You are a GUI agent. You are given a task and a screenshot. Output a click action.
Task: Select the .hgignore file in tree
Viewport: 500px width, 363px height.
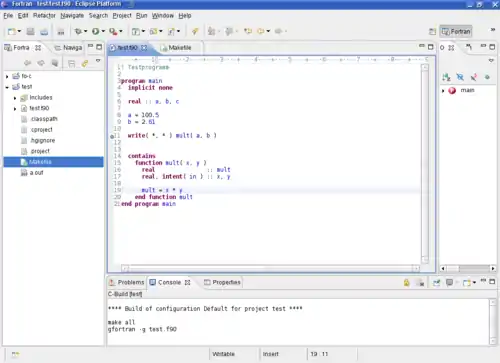point(42,141)
